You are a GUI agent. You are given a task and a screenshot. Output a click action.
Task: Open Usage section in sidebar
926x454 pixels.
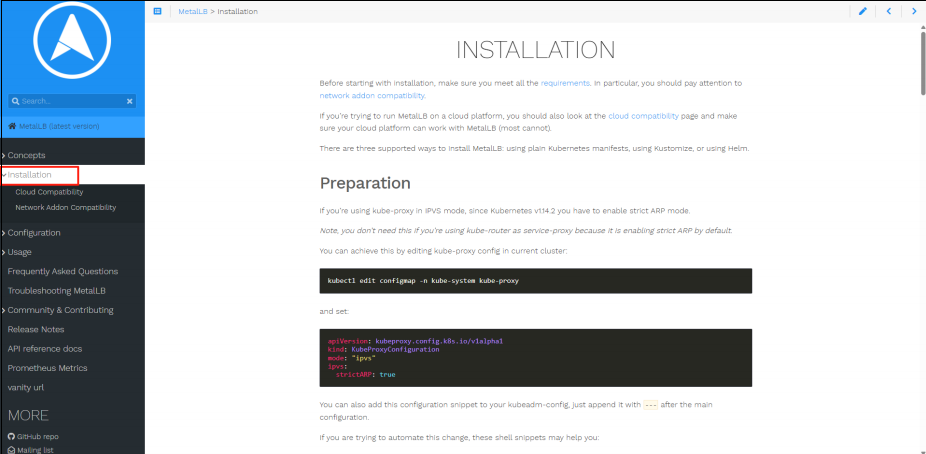click(19, 252)
